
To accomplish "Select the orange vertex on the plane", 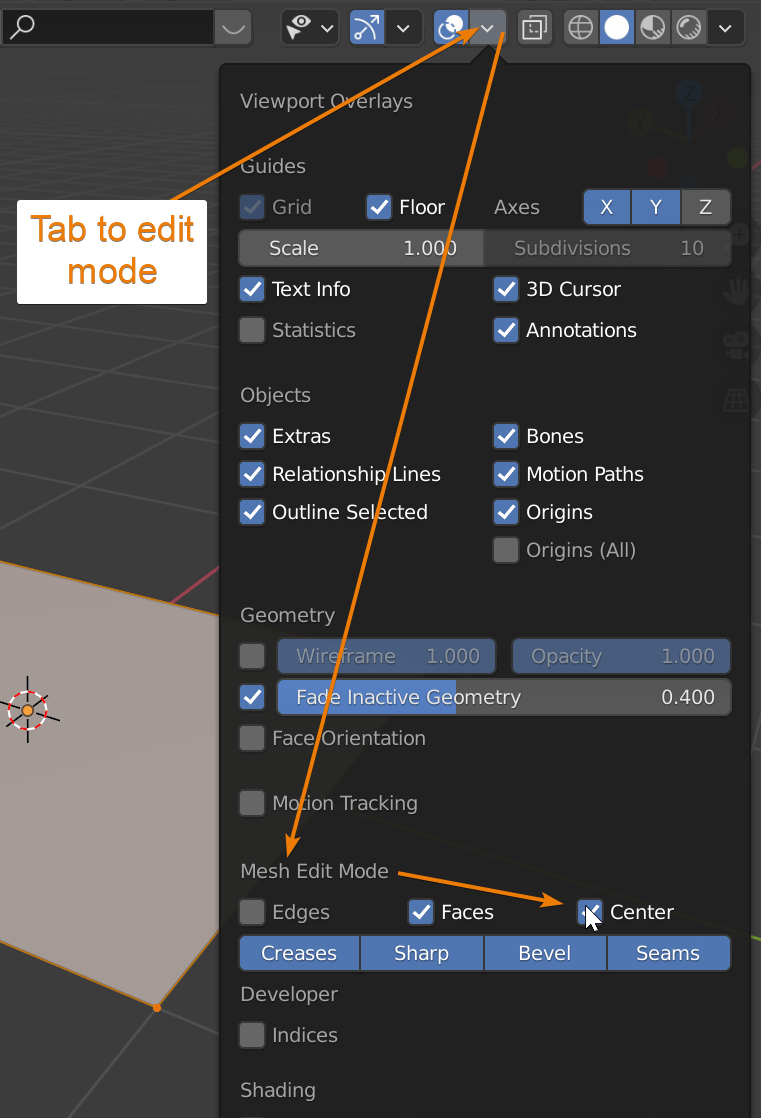I will coord(157,1007).
